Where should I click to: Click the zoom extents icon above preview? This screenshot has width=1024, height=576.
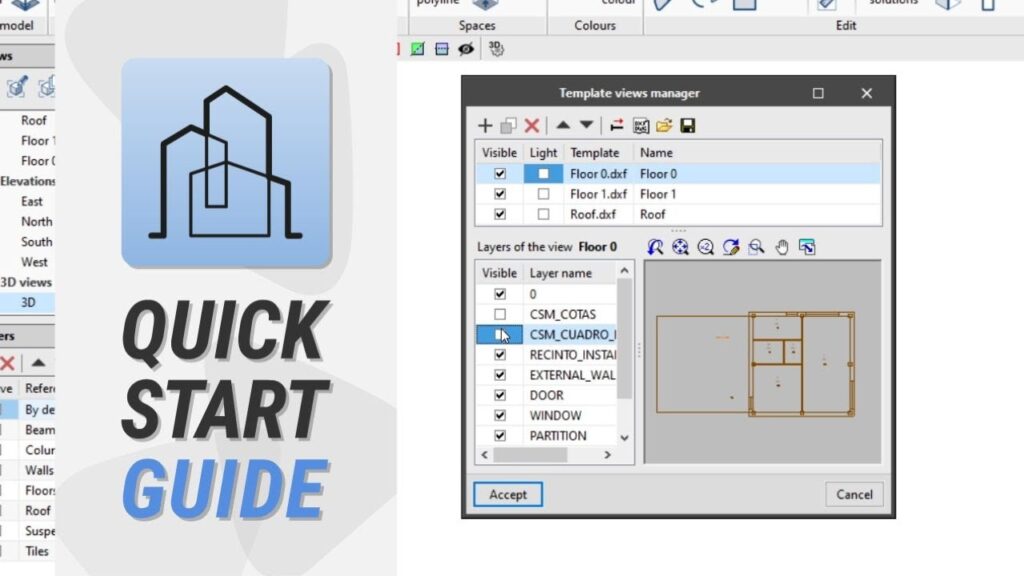(x=681, y=247)
